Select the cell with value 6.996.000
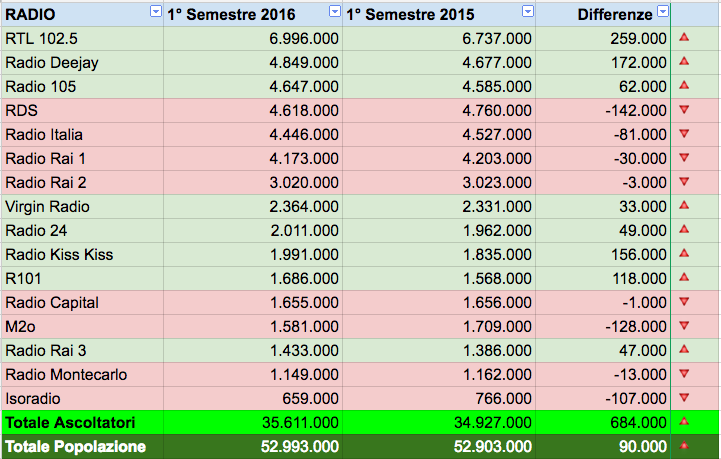 [x=253, y=38]
